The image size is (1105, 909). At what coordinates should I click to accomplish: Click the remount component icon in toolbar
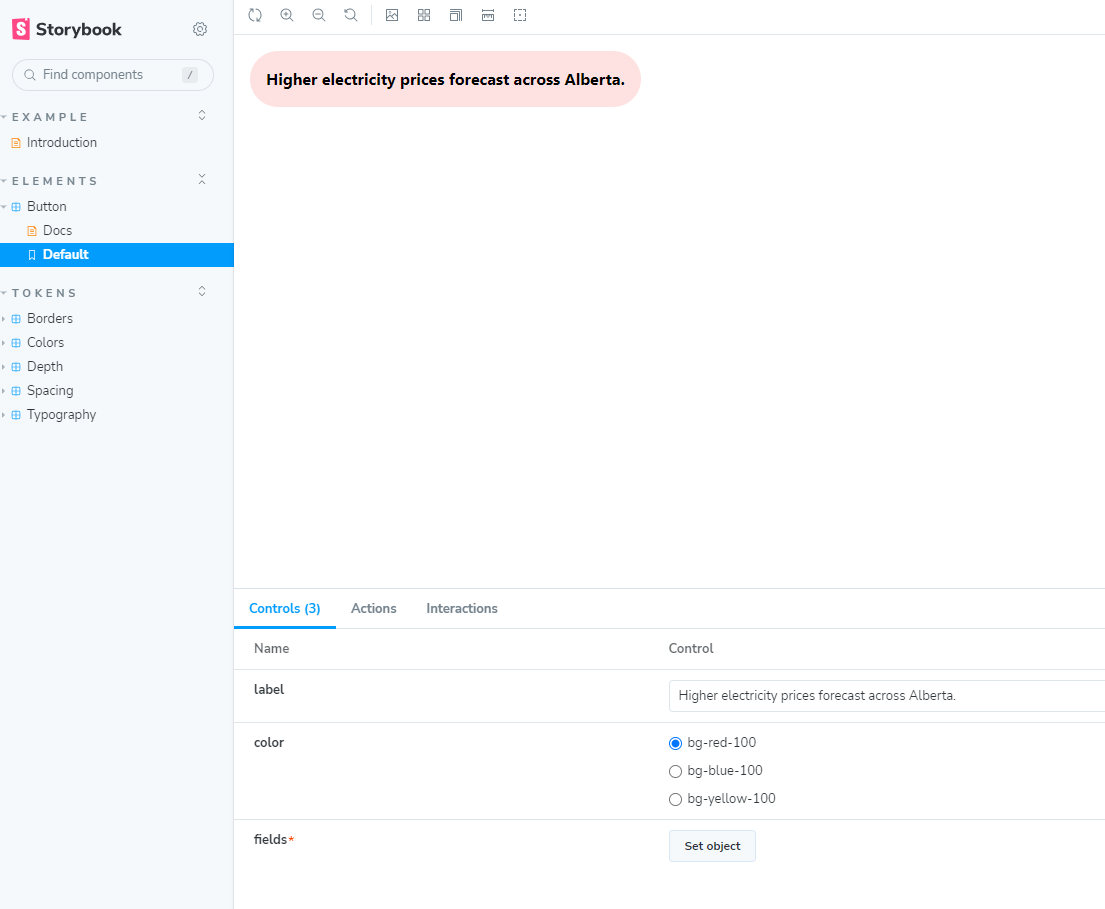point(255,15)
